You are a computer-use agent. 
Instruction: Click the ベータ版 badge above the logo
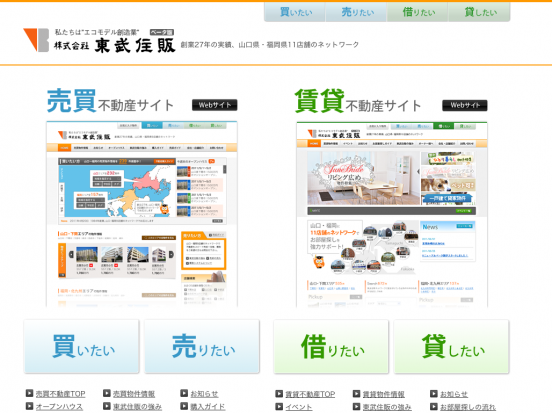click(162, 32)
